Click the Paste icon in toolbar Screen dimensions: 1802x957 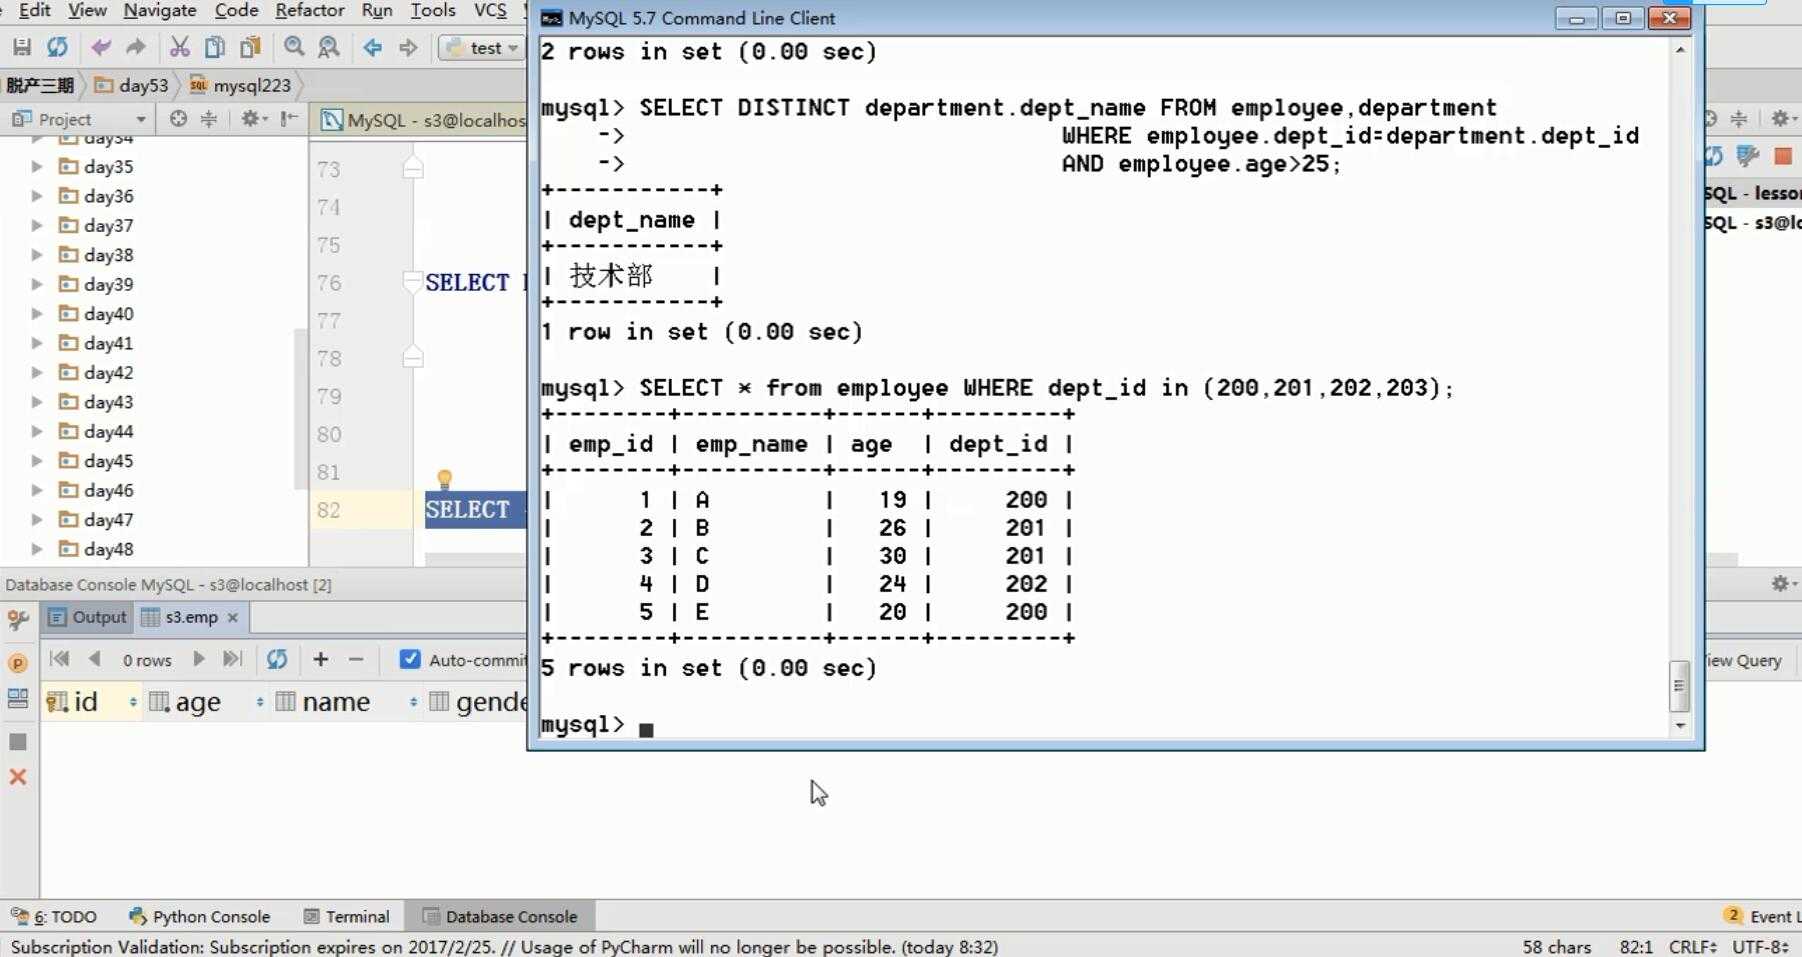click(250, 47)
